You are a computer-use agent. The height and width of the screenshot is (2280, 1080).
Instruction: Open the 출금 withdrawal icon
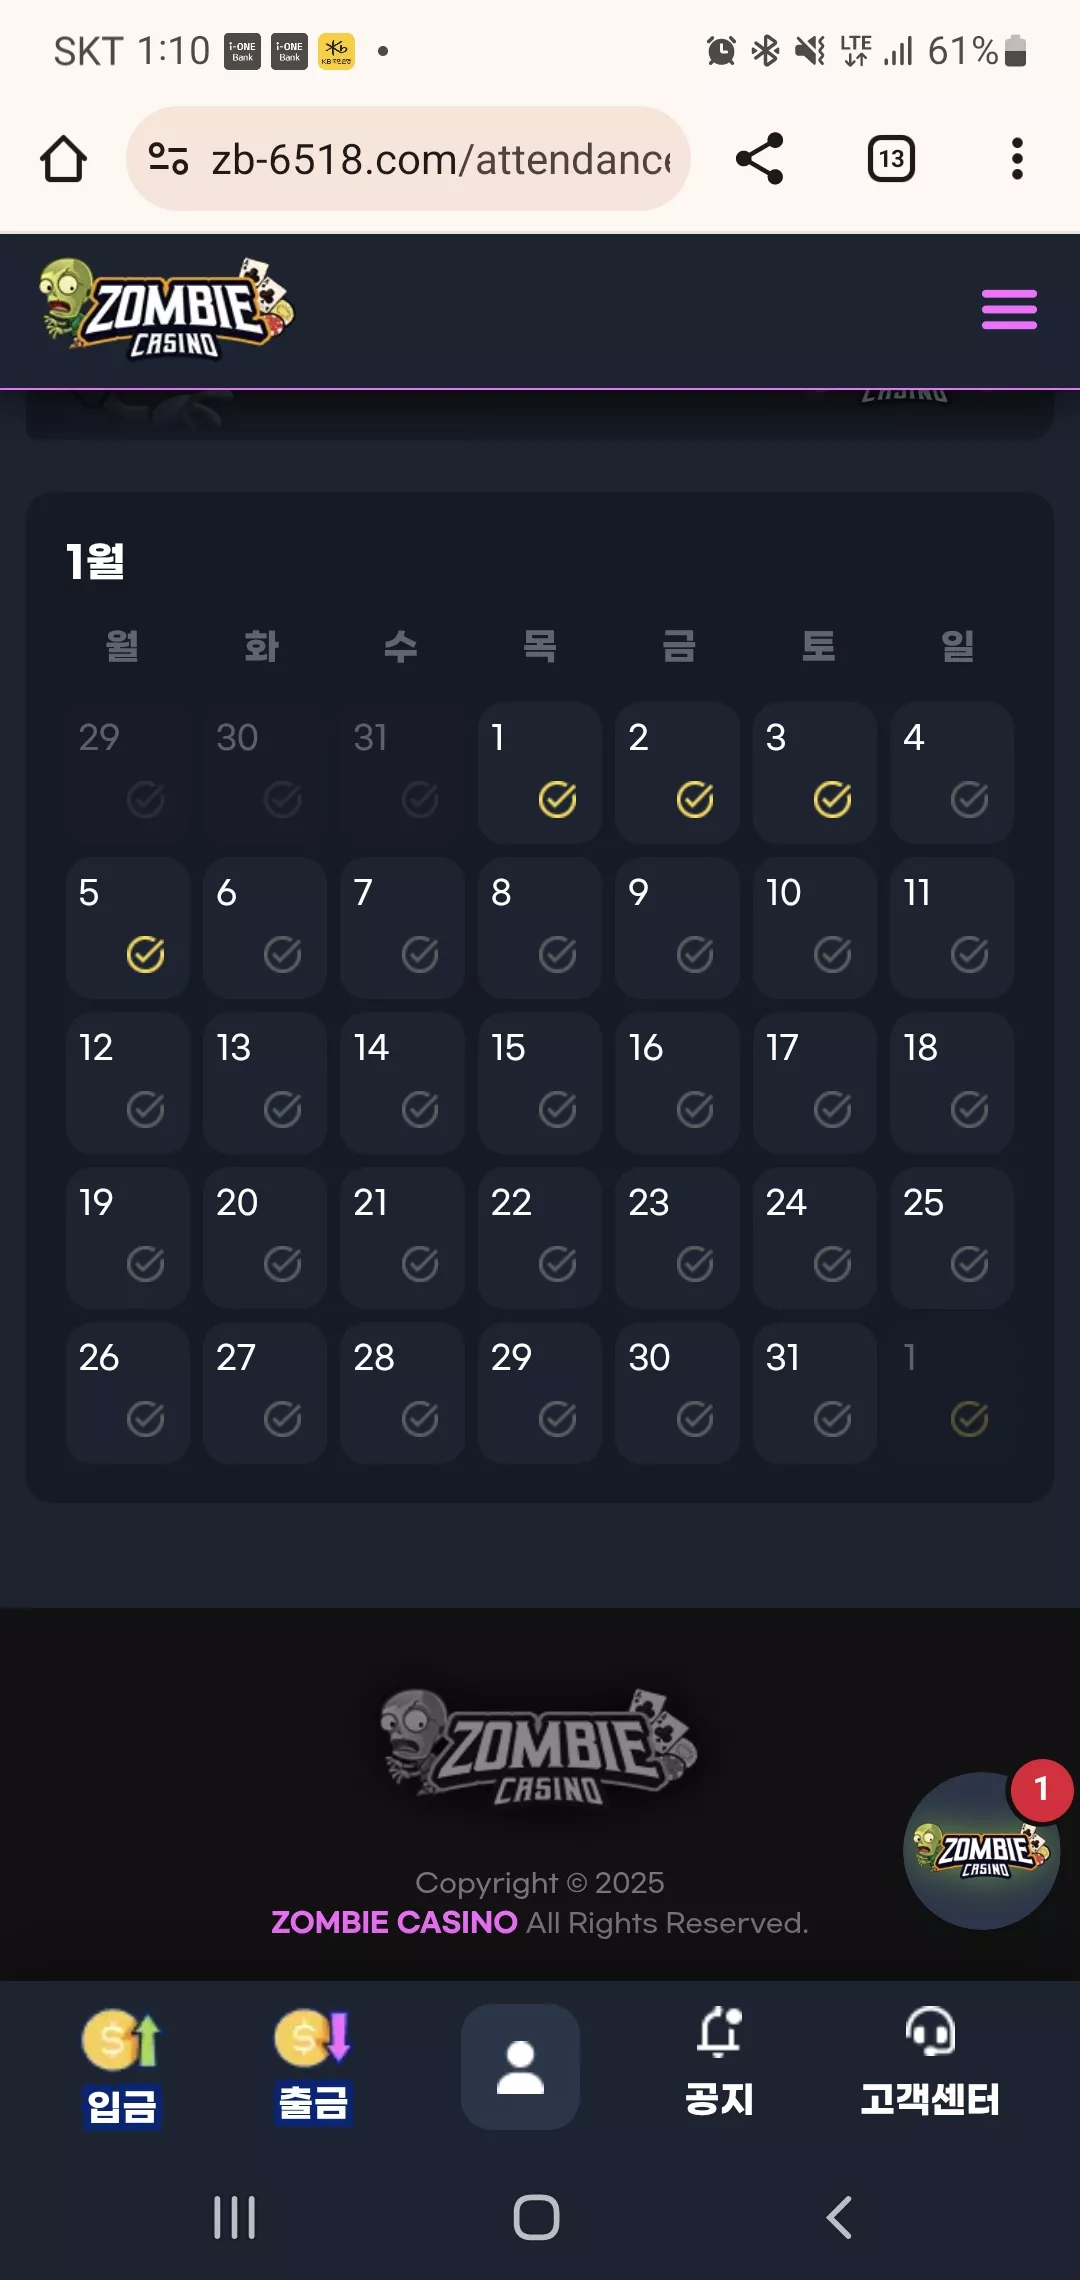coord(313,2067)
